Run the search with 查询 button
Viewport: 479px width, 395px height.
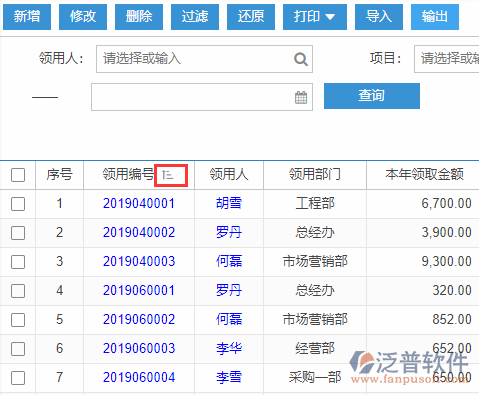[372, 96]
